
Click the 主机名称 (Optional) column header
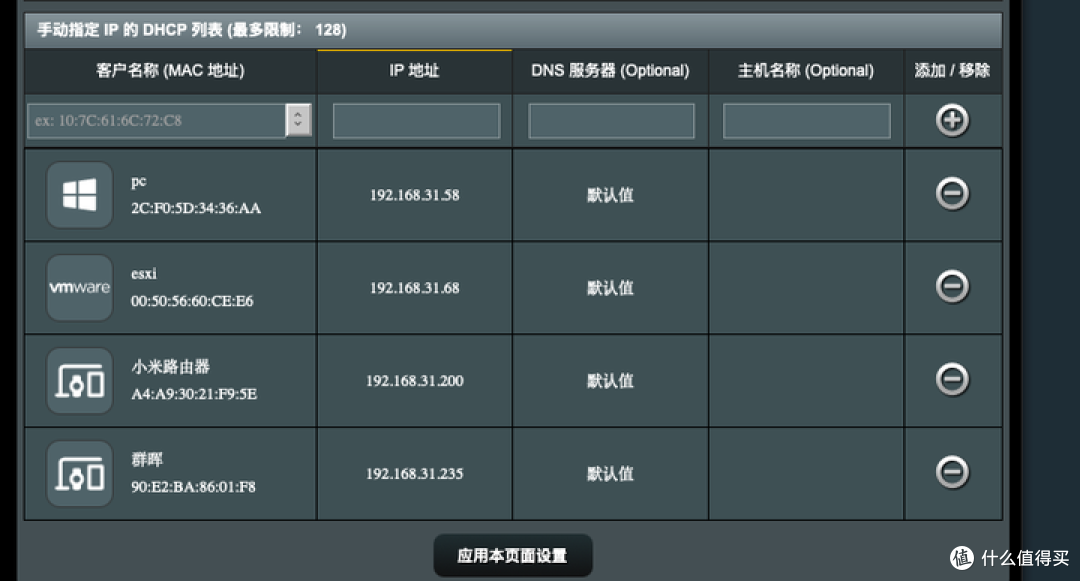click(x=806, y=71)
